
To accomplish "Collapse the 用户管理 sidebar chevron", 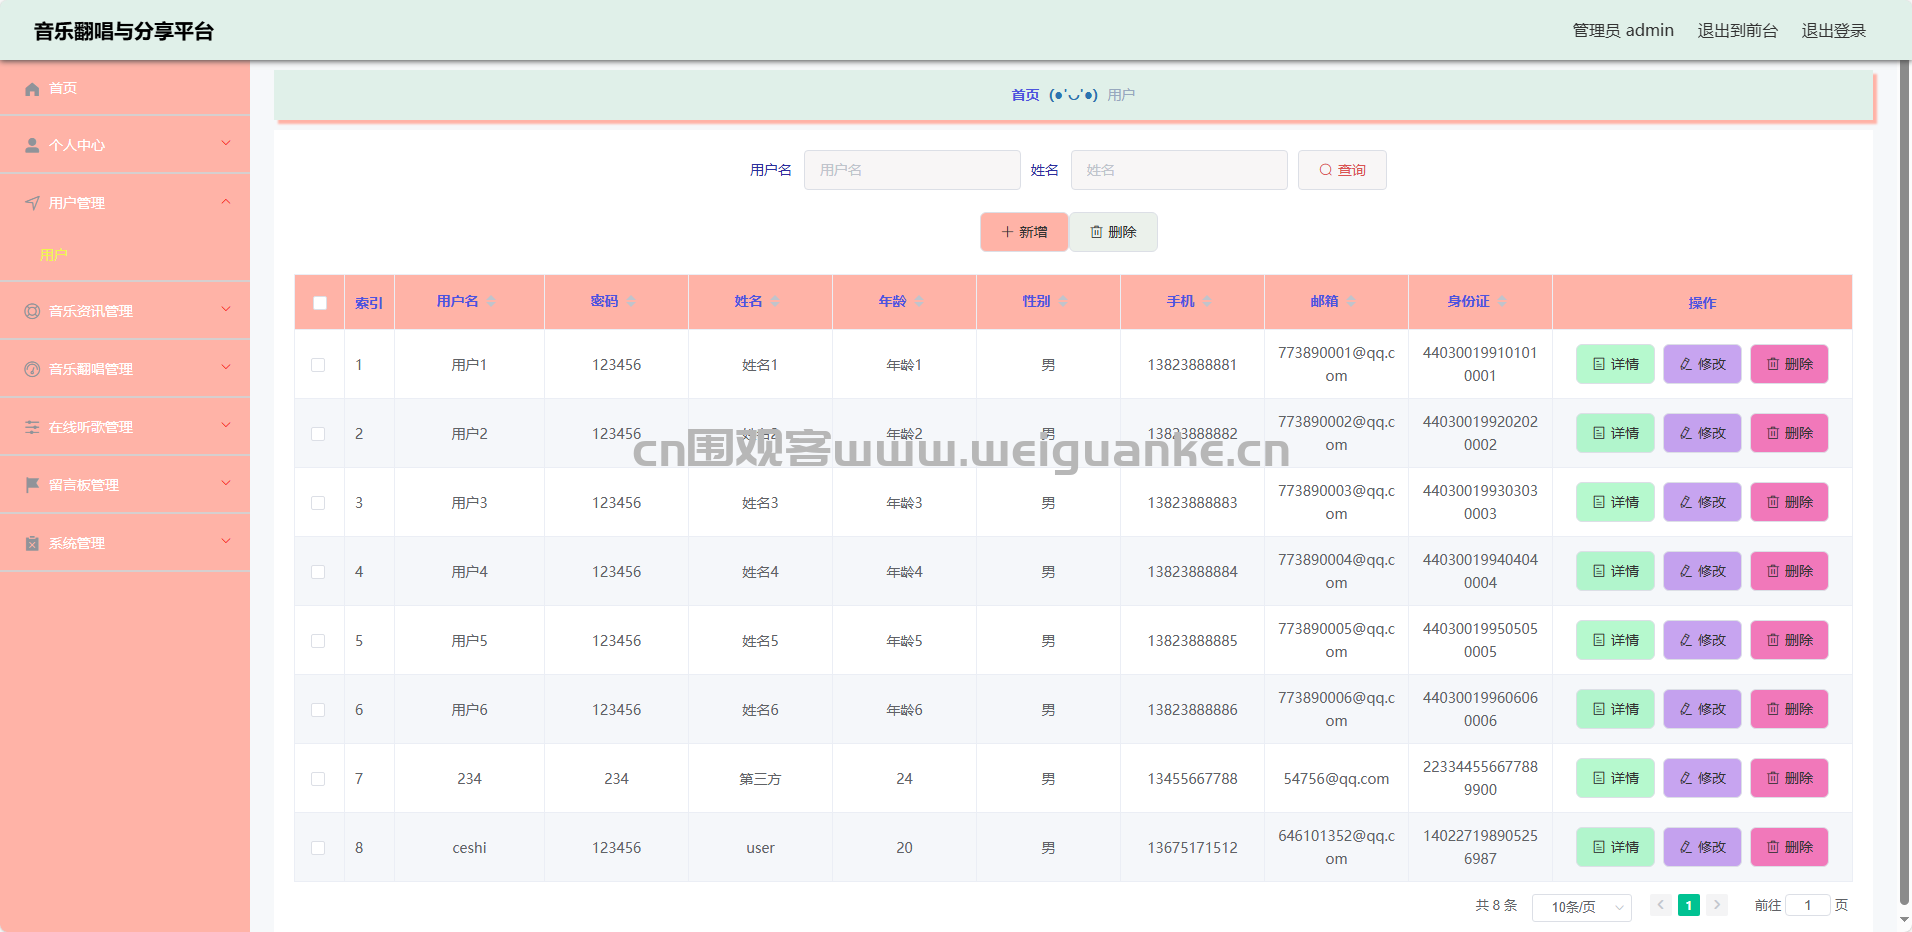I will click(226, 202).
